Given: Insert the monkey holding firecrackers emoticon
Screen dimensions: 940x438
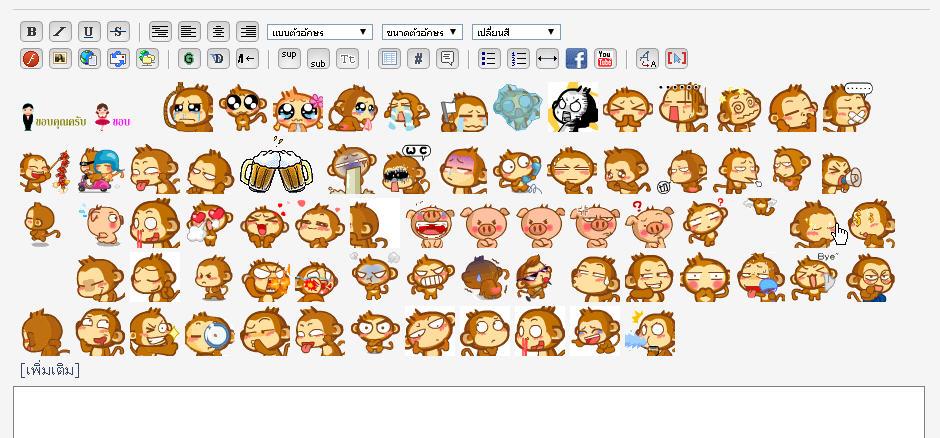Looking at the screenshot, I should pos(44,172).
